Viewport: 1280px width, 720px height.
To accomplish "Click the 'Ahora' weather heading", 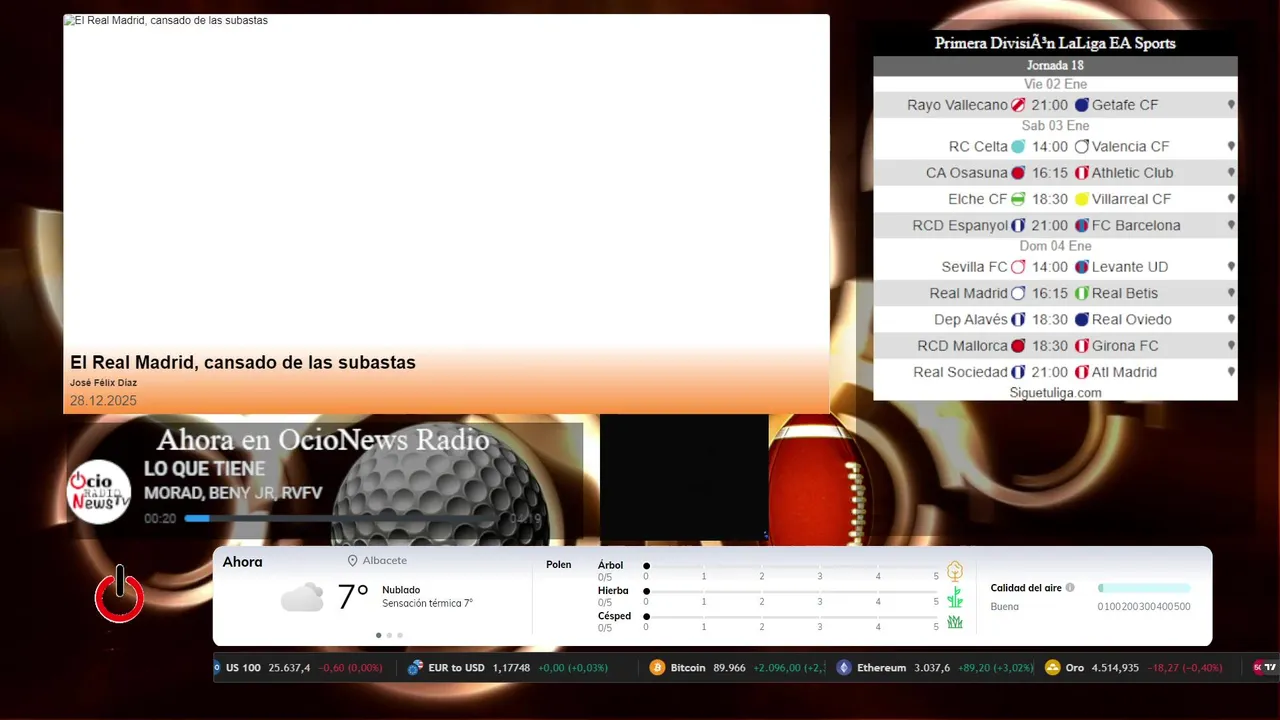I will tap(243, 562).
